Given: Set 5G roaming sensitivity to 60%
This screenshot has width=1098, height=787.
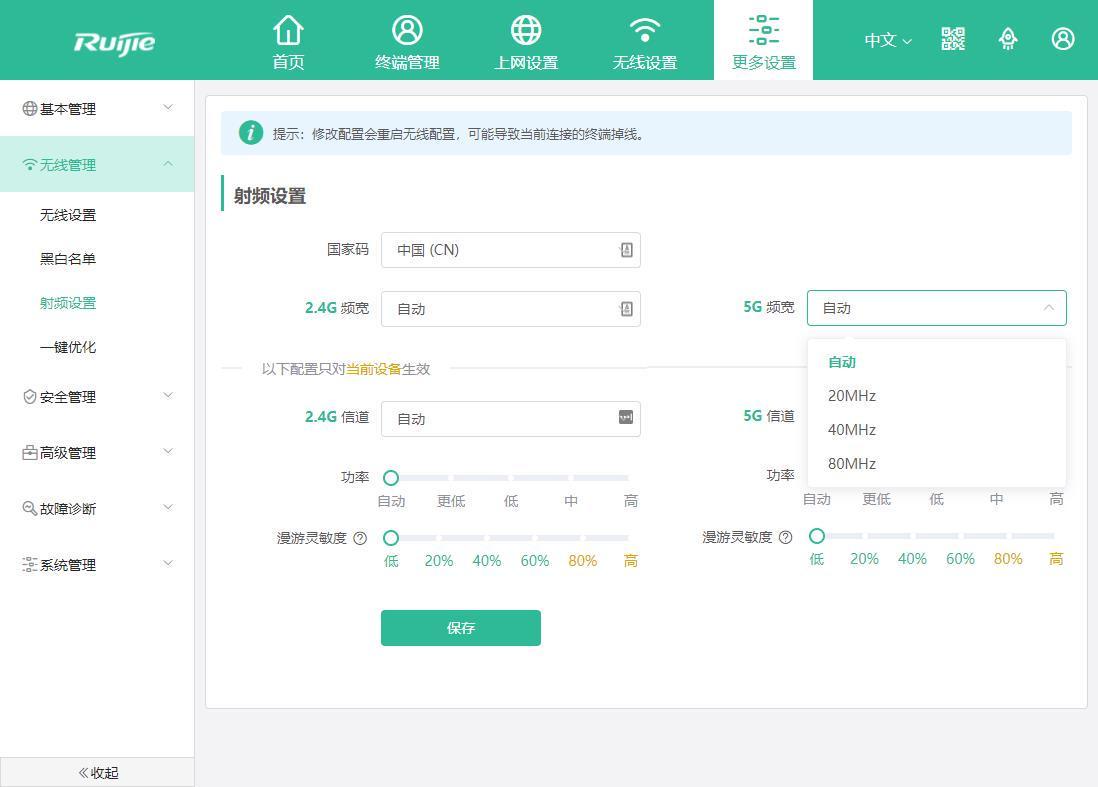Looking at the screenshot, I should [960, 559].
